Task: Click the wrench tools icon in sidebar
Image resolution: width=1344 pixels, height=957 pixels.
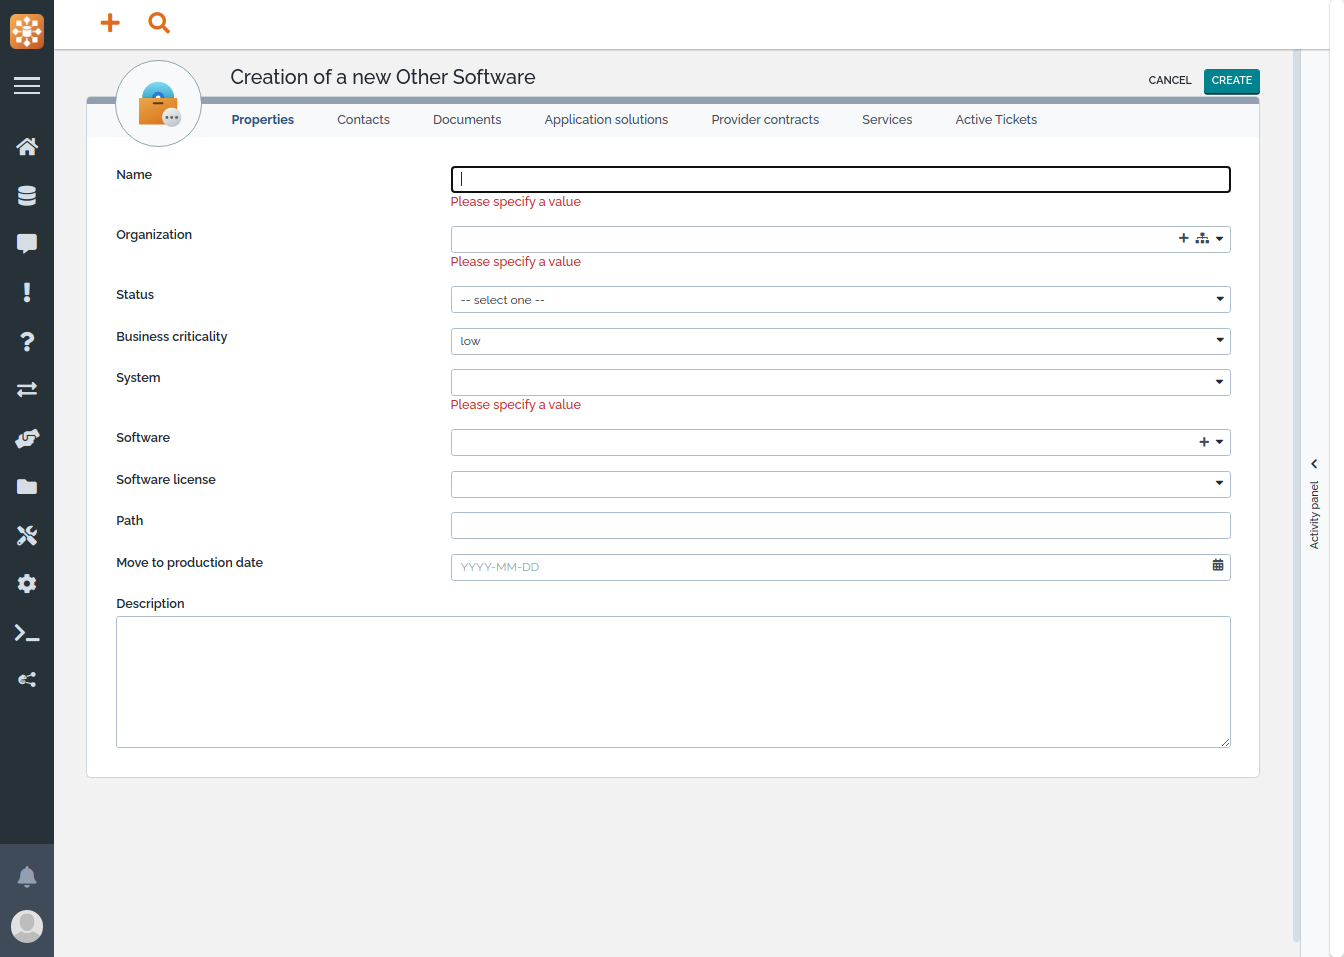Action: coord(27,536)
